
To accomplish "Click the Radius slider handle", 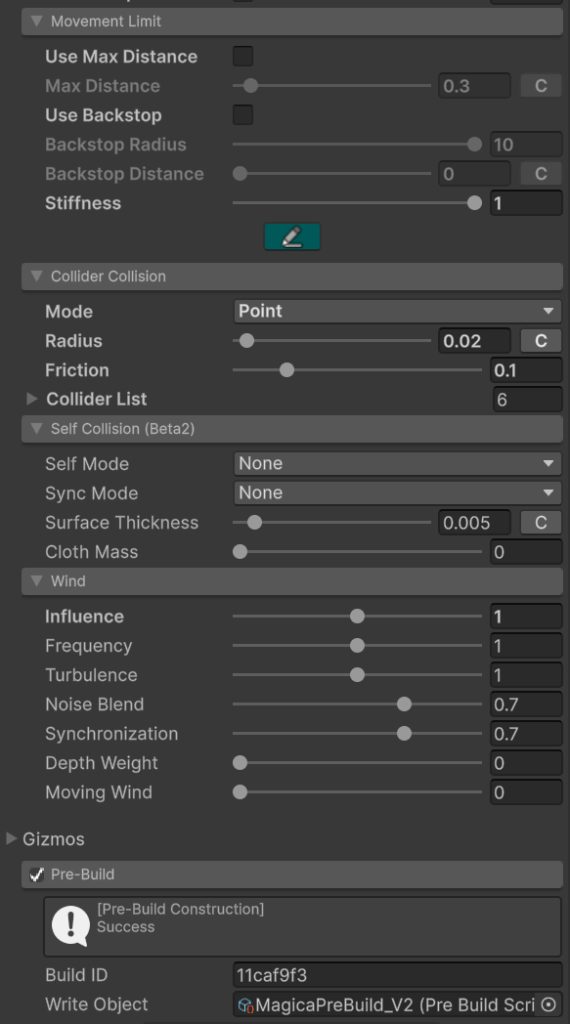I will tap(247, 341).
